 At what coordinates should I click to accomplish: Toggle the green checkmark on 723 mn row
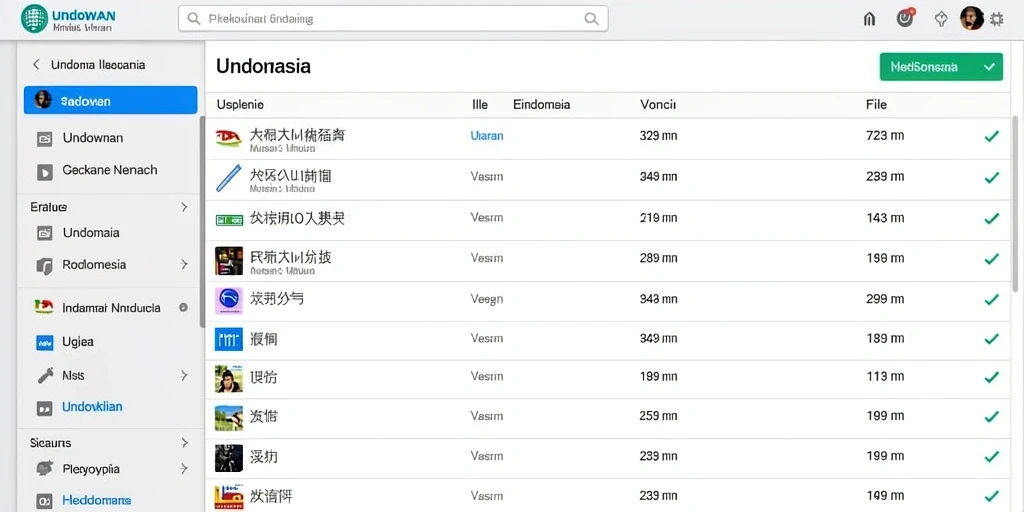click(991, 136)
